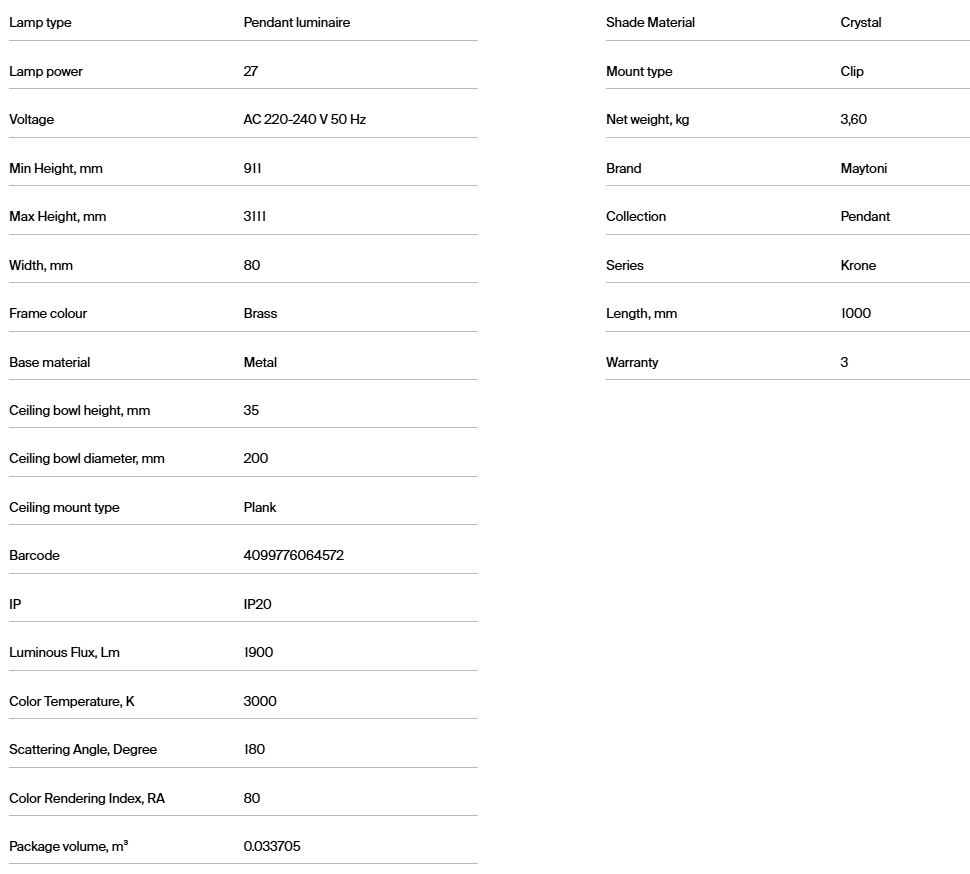The height and width of the screenshot is (874, 970).
Task: Click the Base material Metal value
Action: pyautogui.click(x=260, y=362)
